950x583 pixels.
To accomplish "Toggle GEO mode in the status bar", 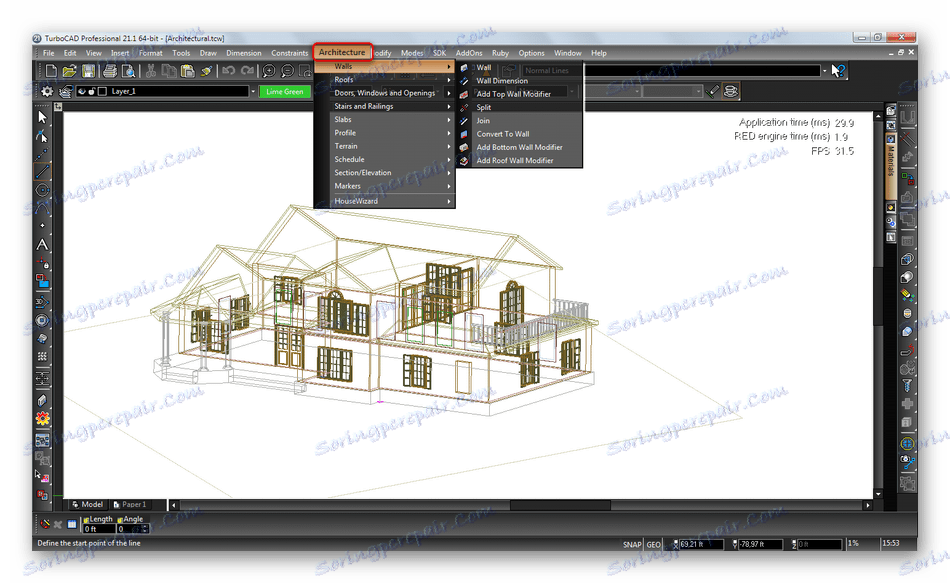I will [x=654, y=544].
